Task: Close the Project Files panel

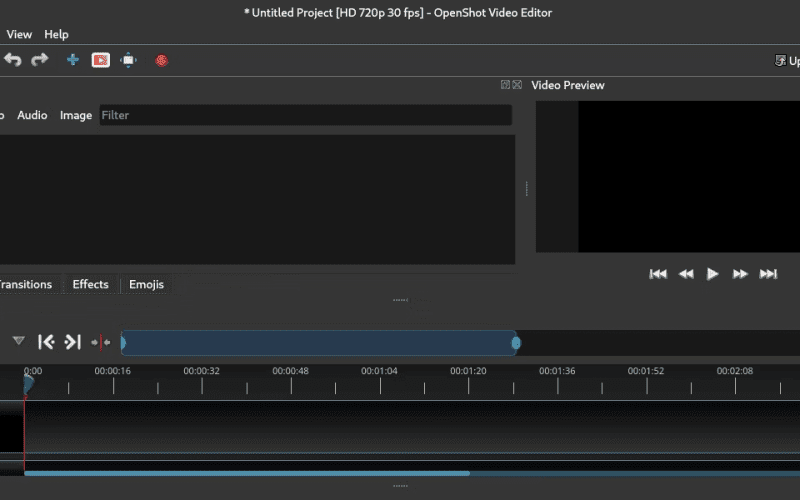Action: [517, 85]
